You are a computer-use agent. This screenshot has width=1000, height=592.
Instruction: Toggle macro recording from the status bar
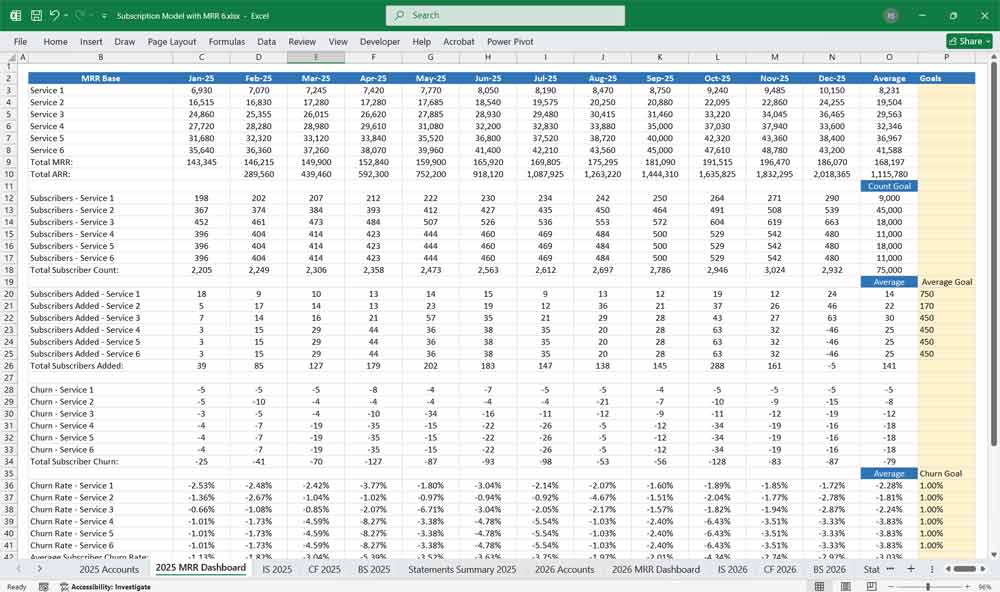point(44,587)
